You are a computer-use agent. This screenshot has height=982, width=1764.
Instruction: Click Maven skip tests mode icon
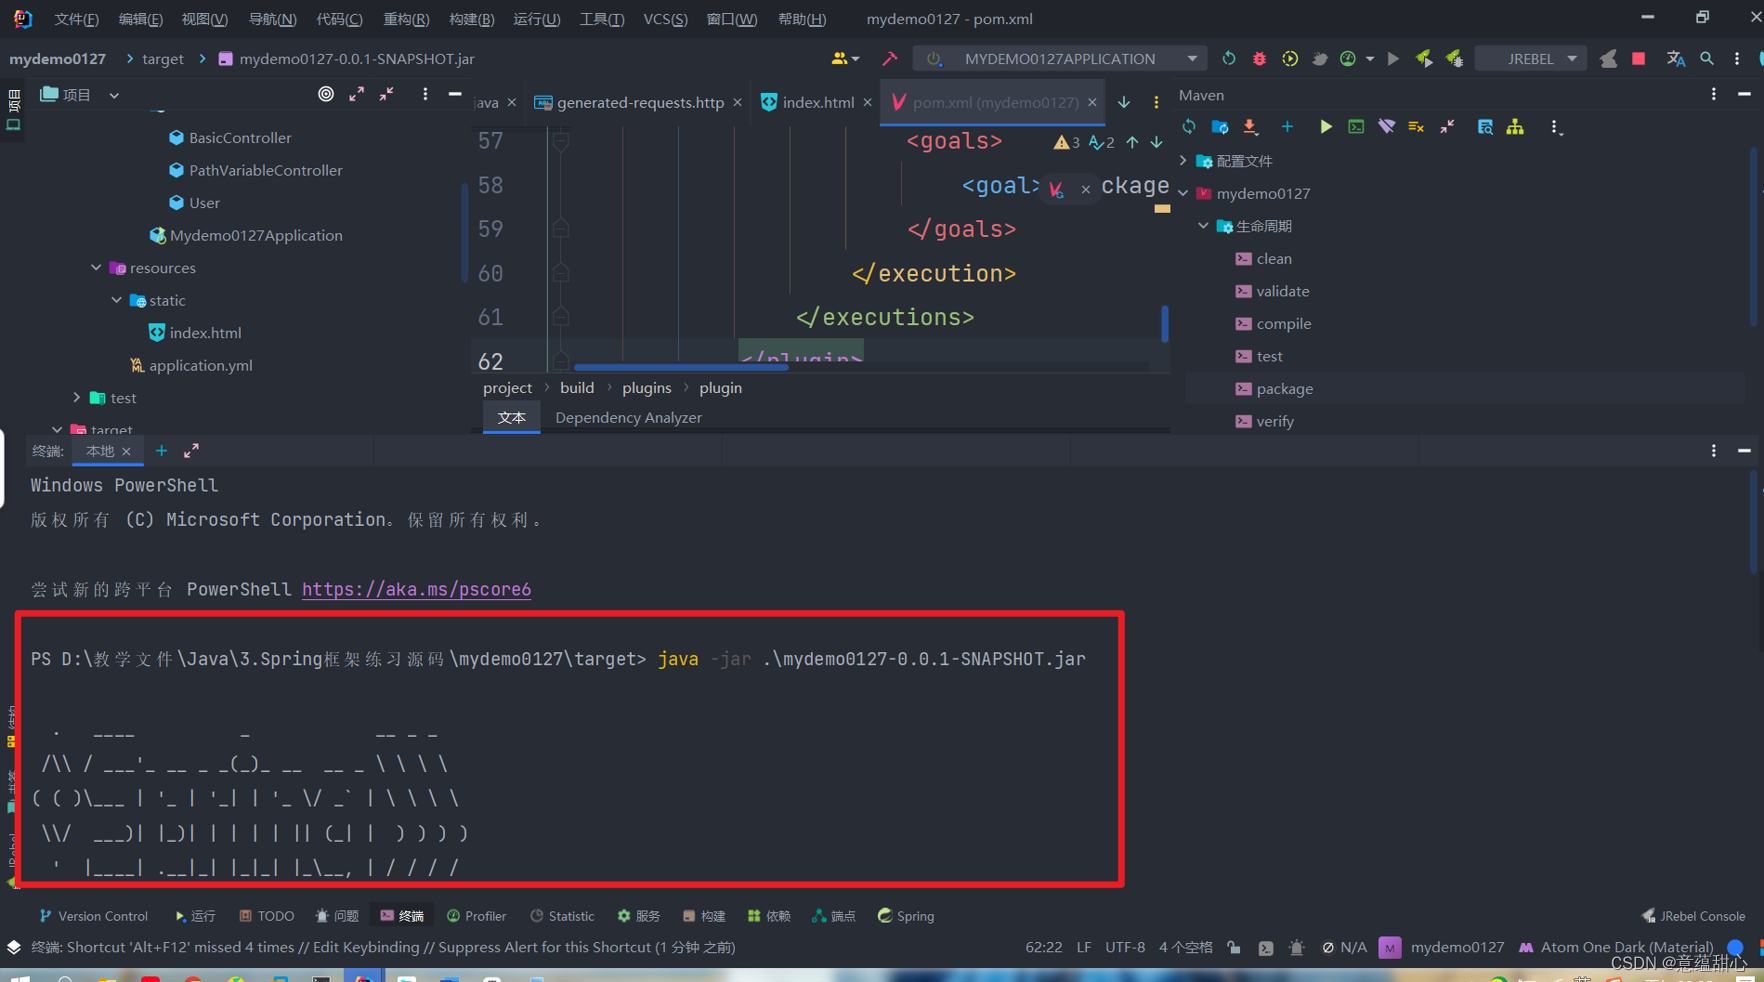coord(1416,127)
